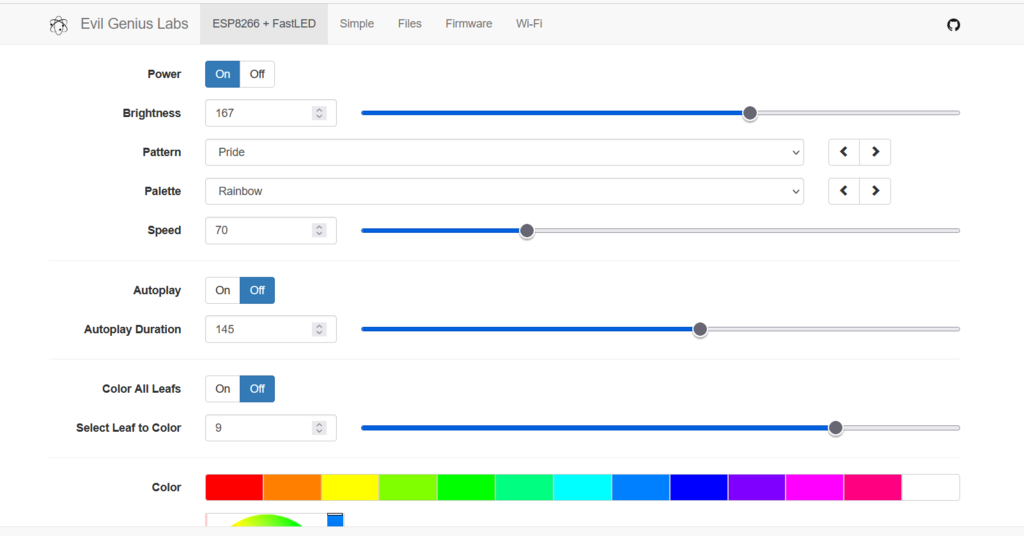Image resolution: width=1024 pixels, height=536 pixels.
Task: Open the Pattern dropdown showing Pride
Action: tap(504, 152)
